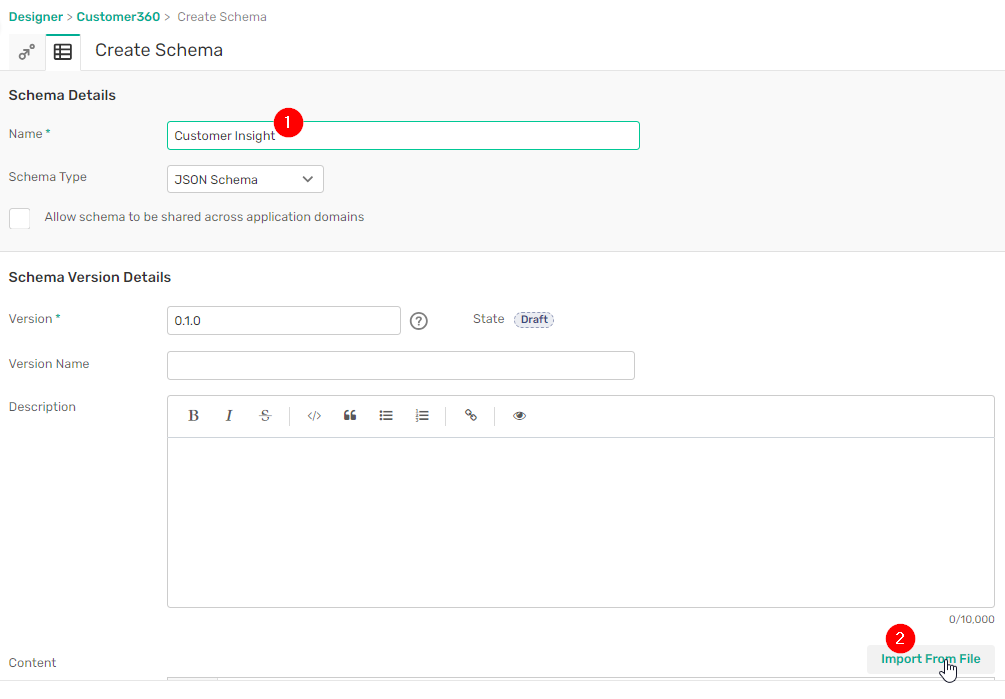Image resolution: width=1005 pixels, height=699 pixels.
Task: Toggle description preview eye icon
Action: [519, 416]
